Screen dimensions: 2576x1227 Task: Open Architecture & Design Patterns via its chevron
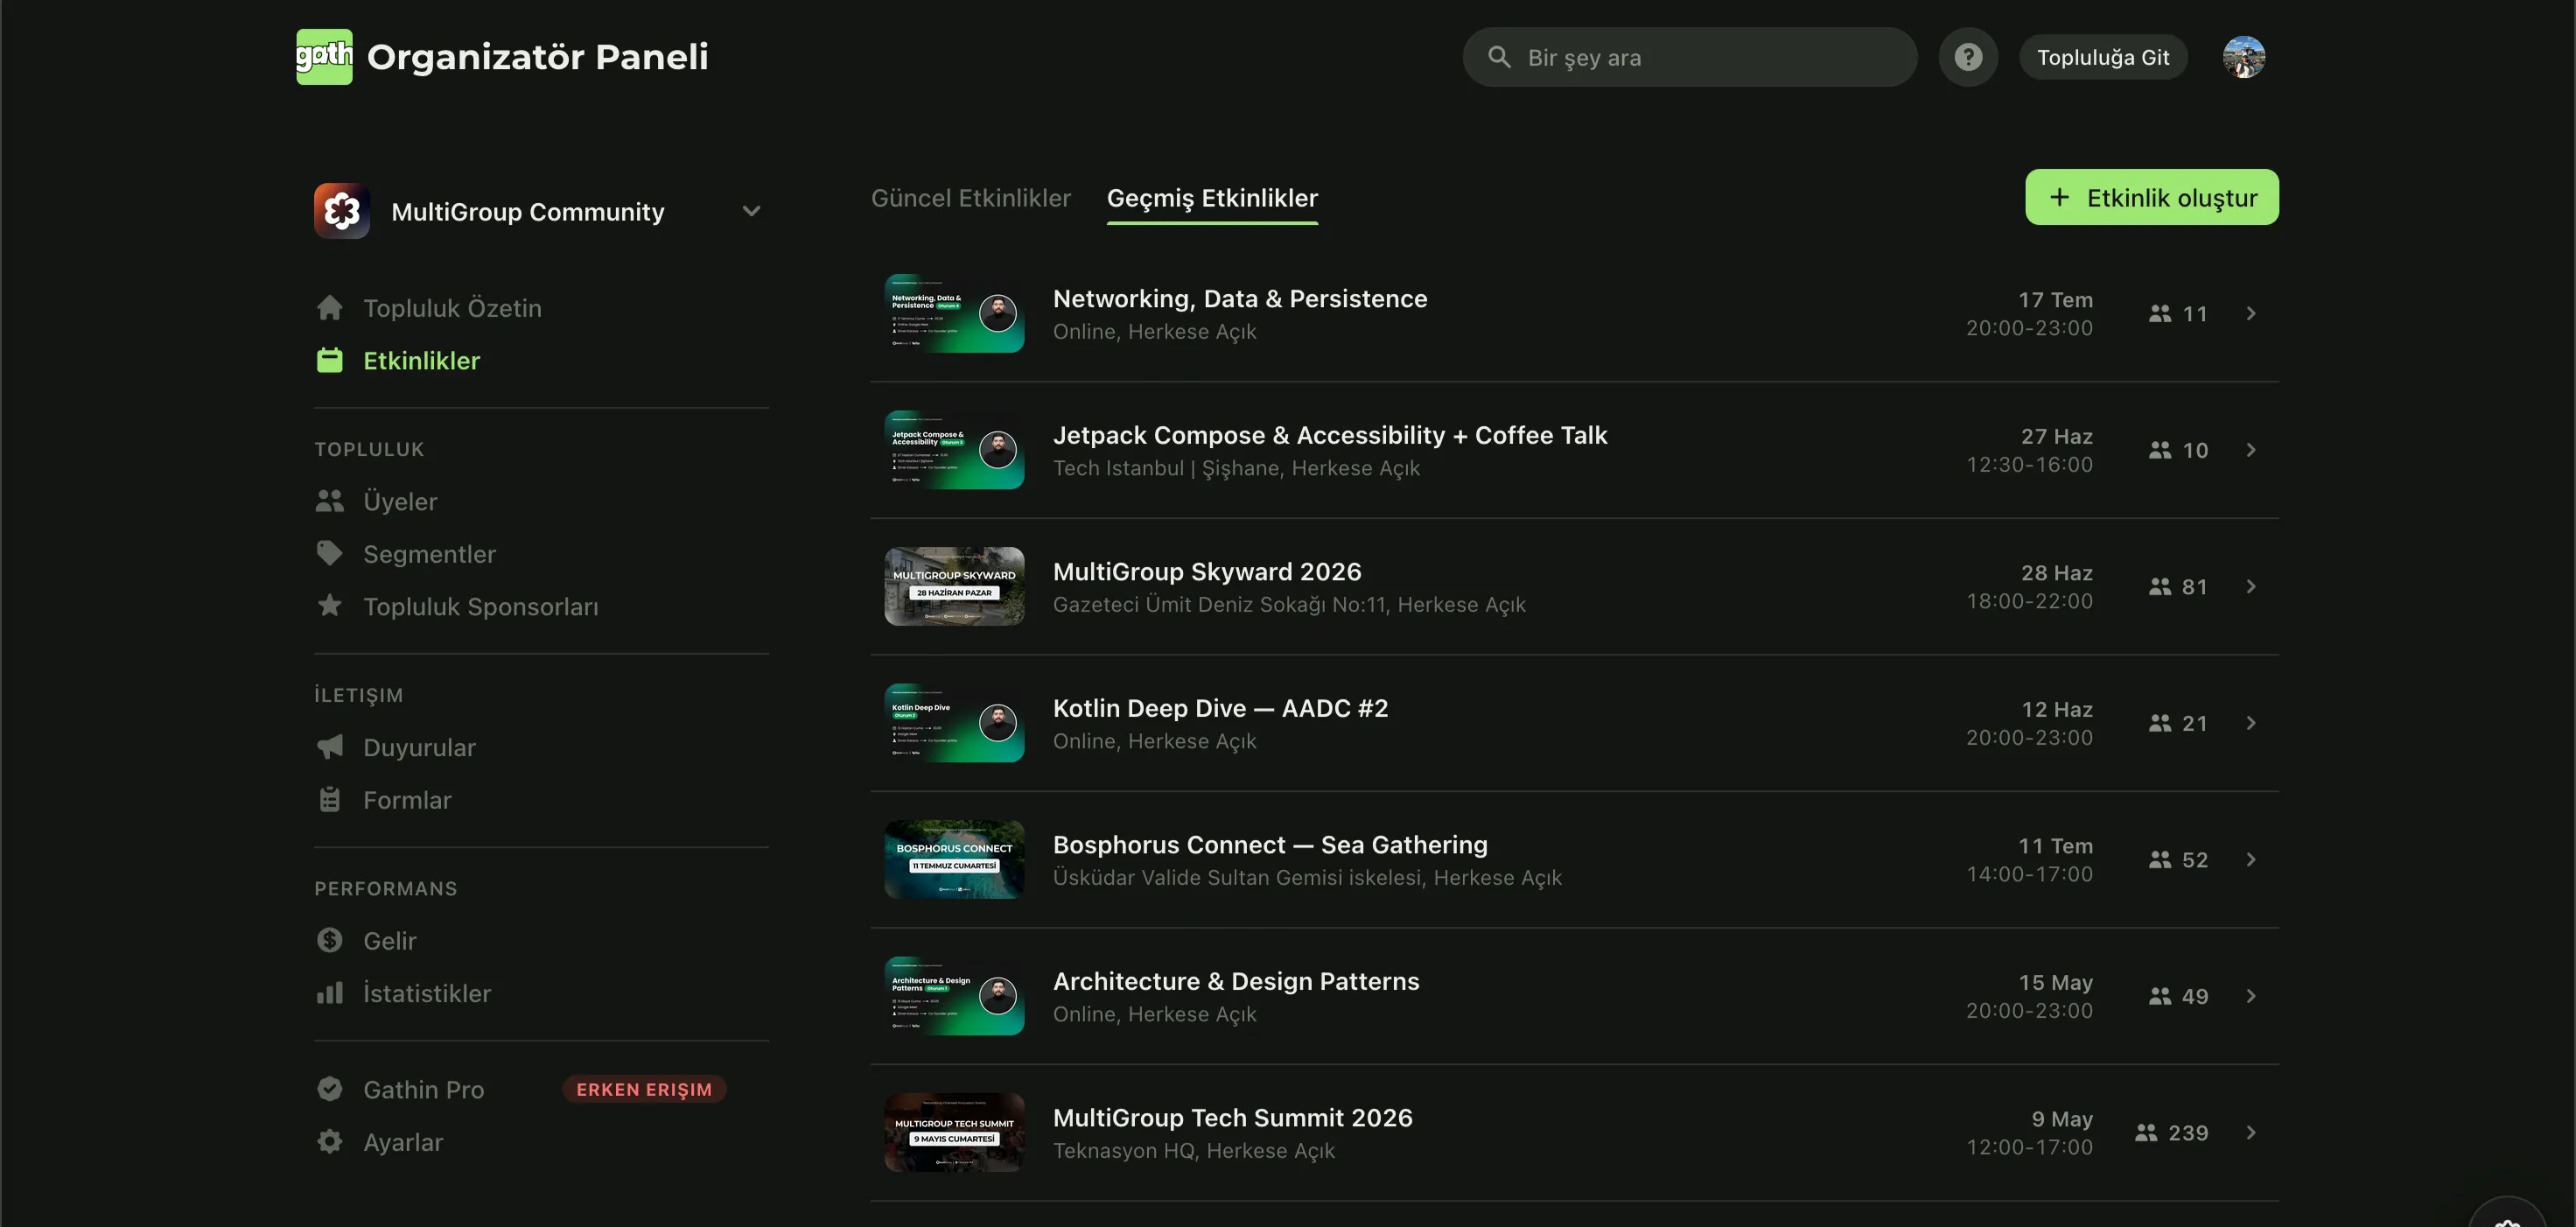(x=2251, y=996)
